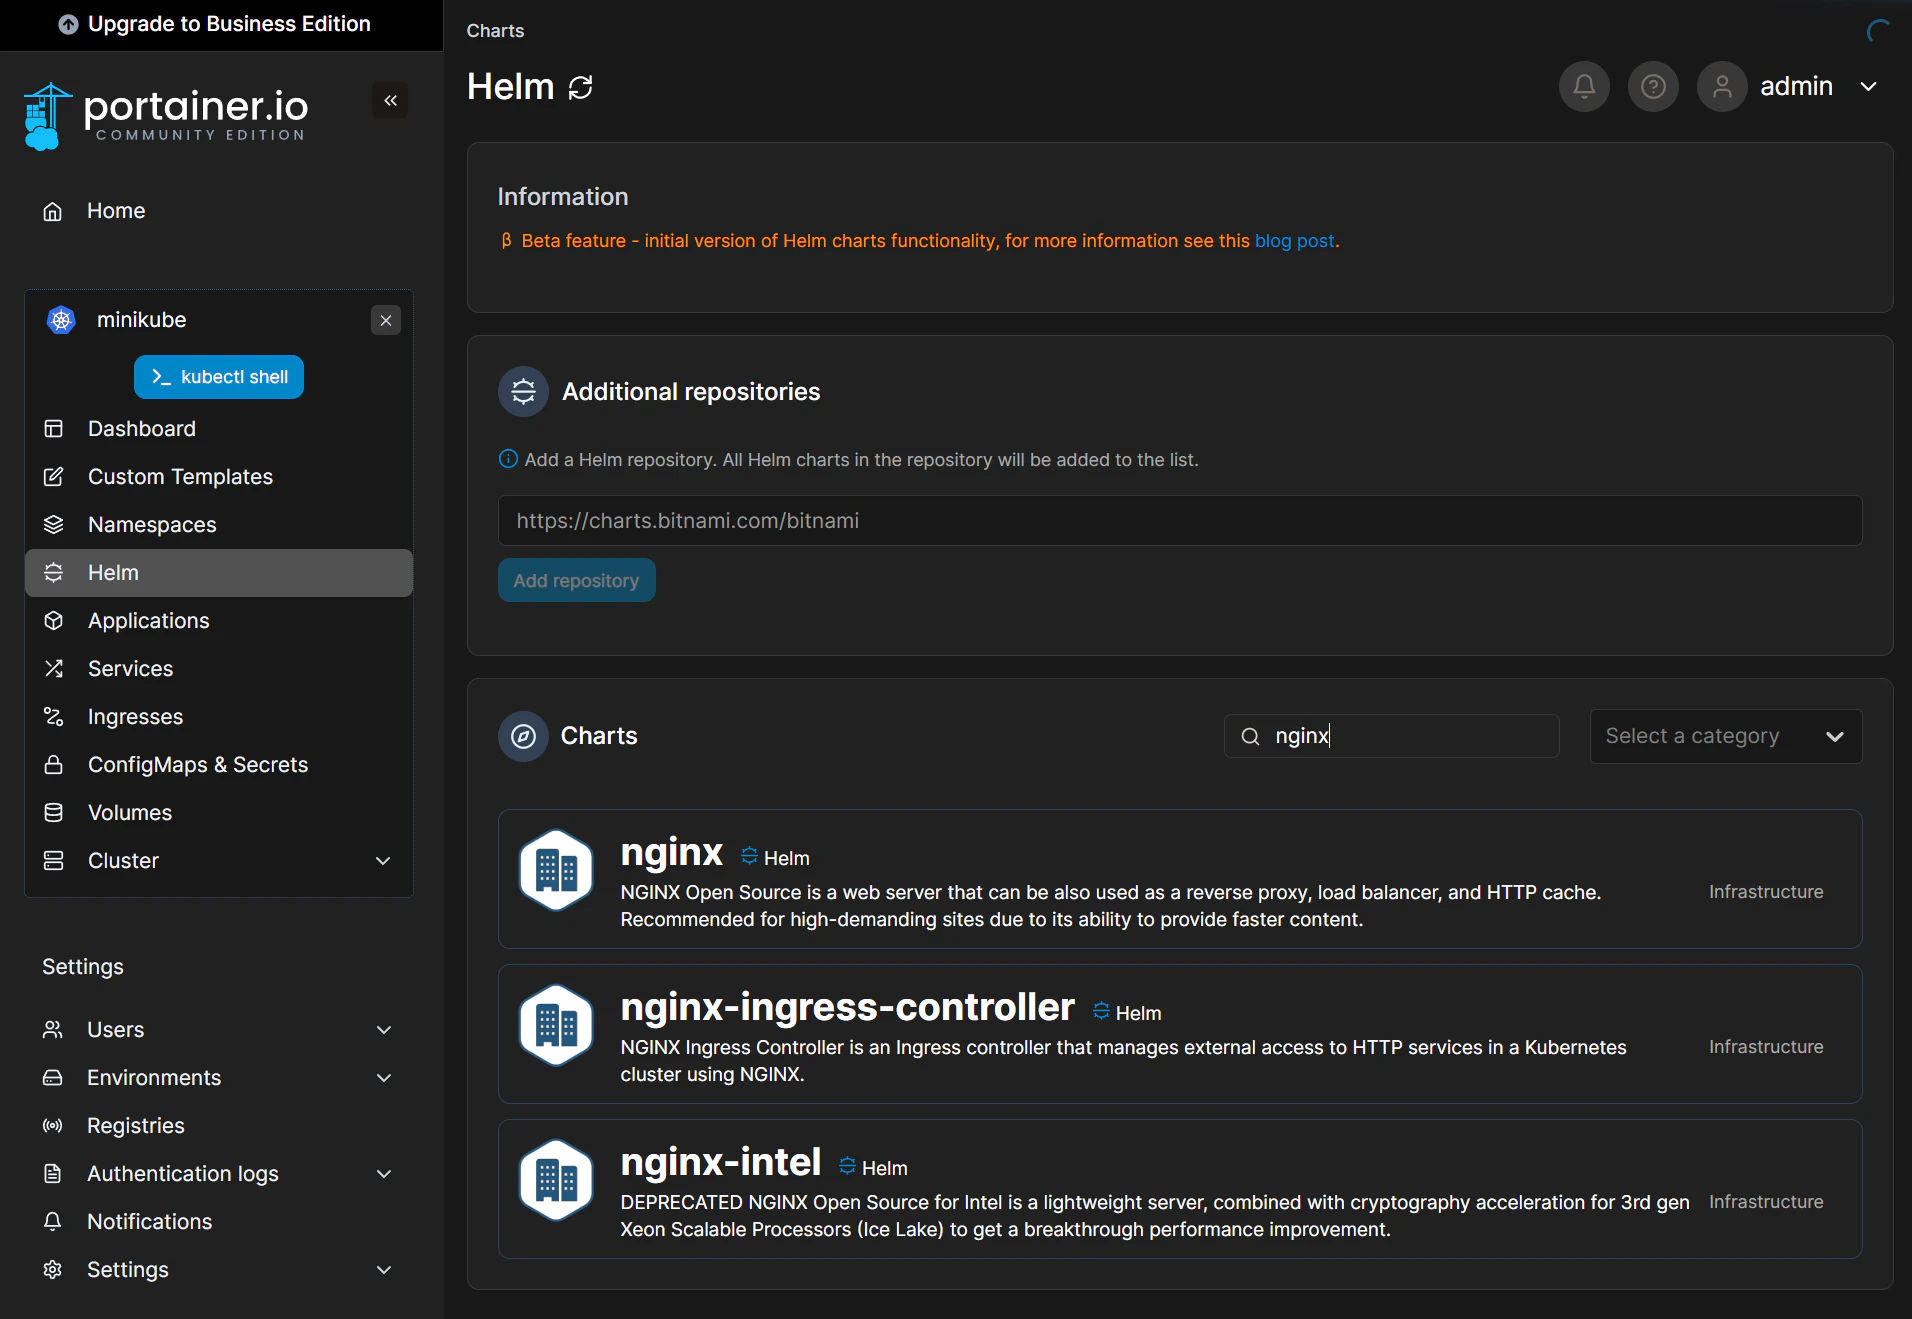
Task: Click the Portainer logo
Action: [x=165, y=116]
